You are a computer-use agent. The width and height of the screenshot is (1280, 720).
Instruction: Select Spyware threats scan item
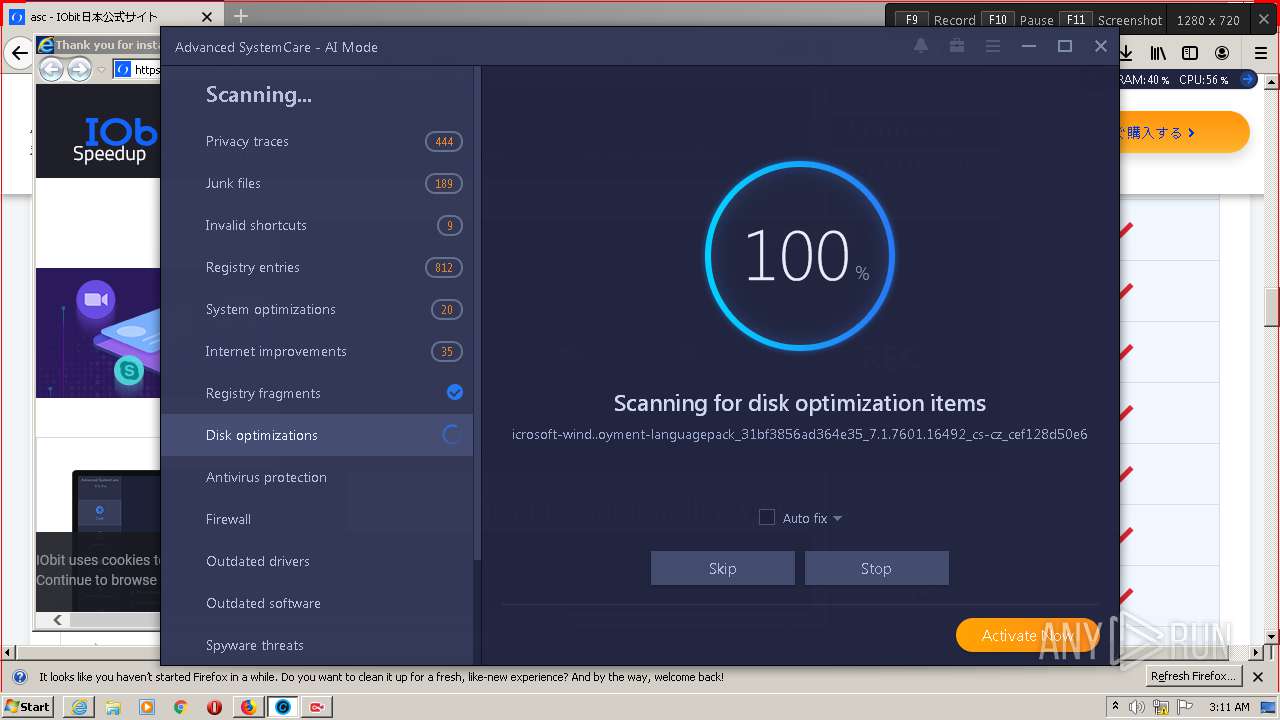[317, 645]
